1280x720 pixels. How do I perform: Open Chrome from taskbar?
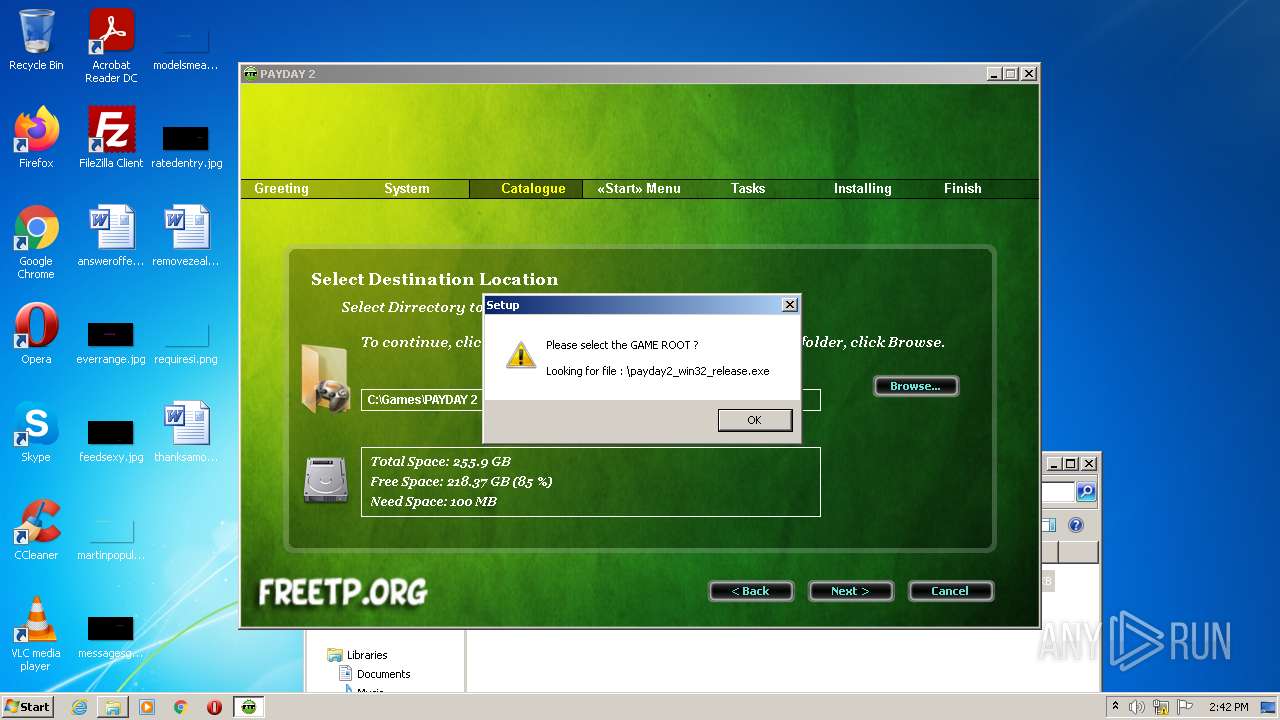point(181,707)
